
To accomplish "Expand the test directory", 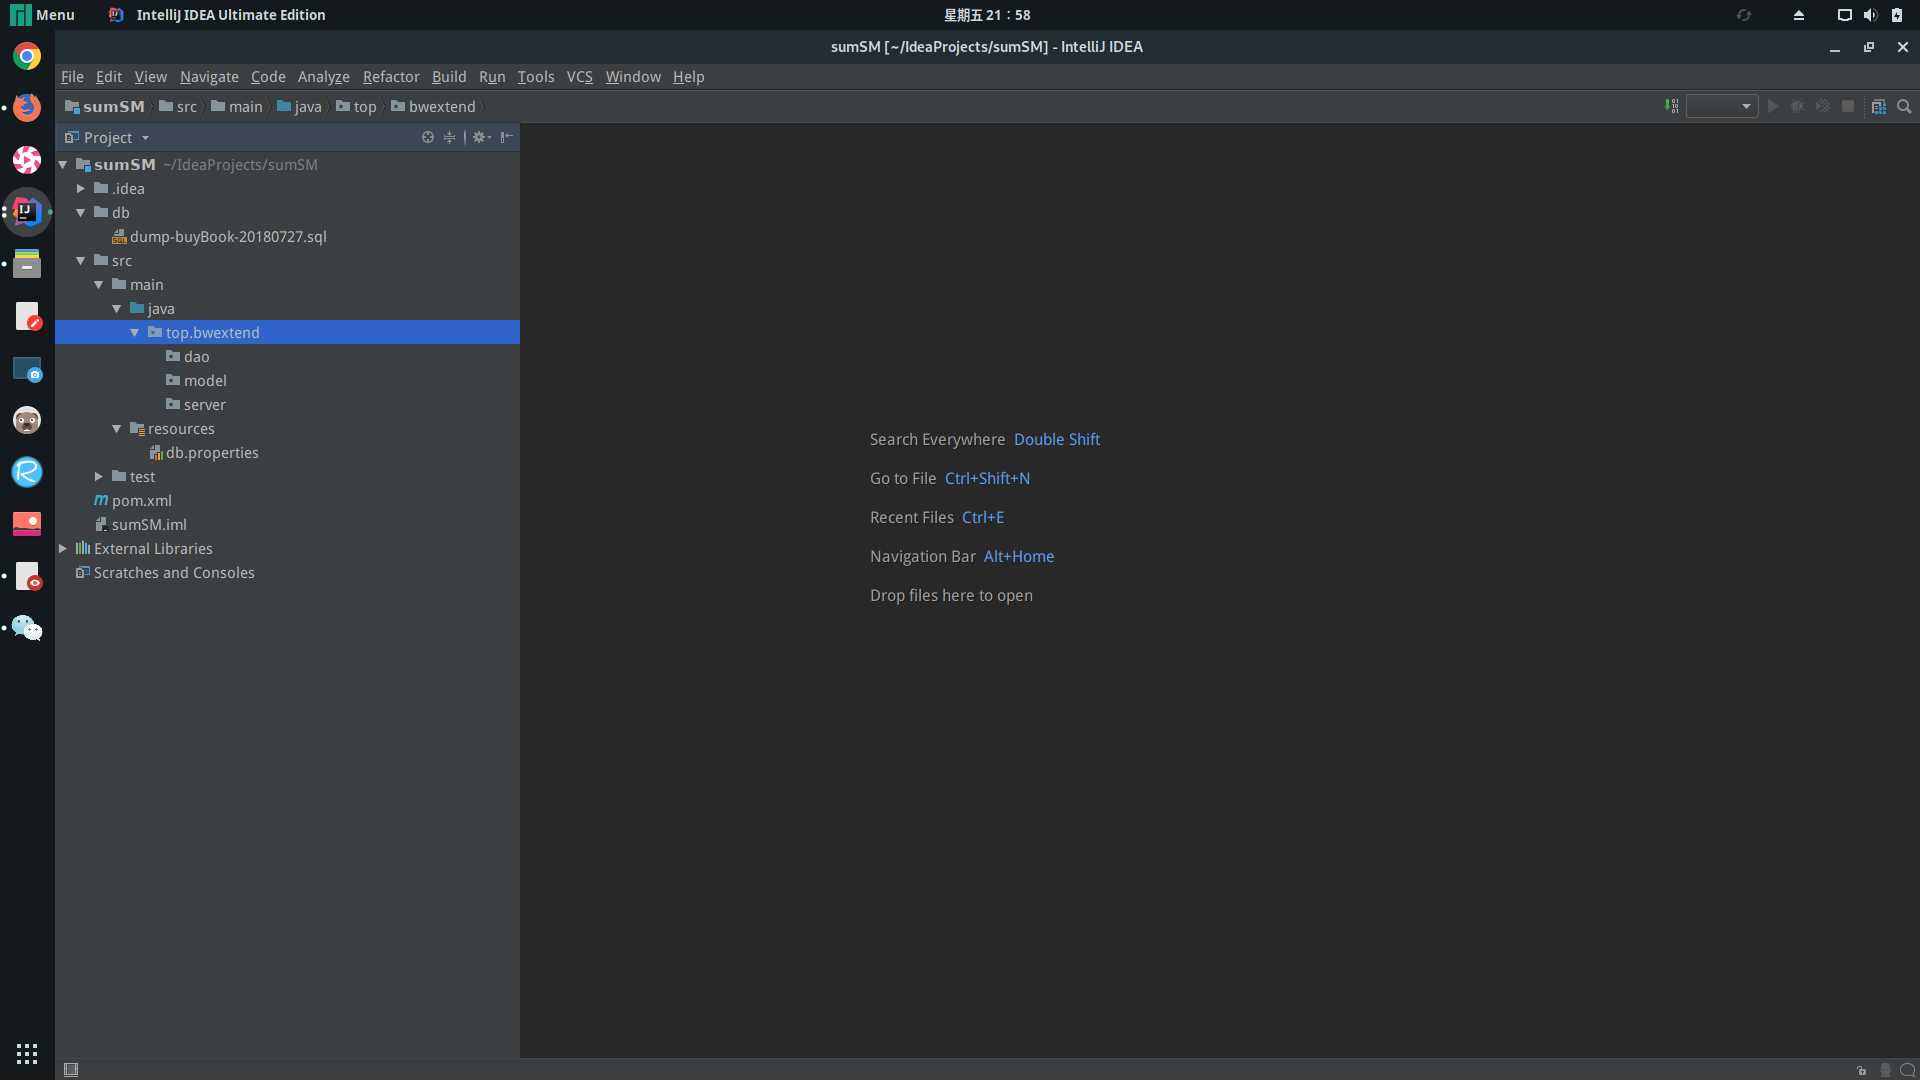I will click(99, 476).
